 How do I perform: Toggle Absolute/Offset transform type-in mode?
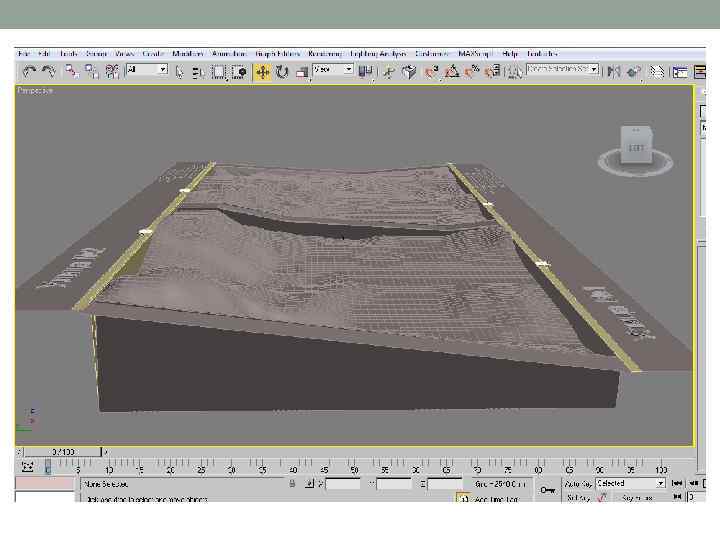[309, 484]
